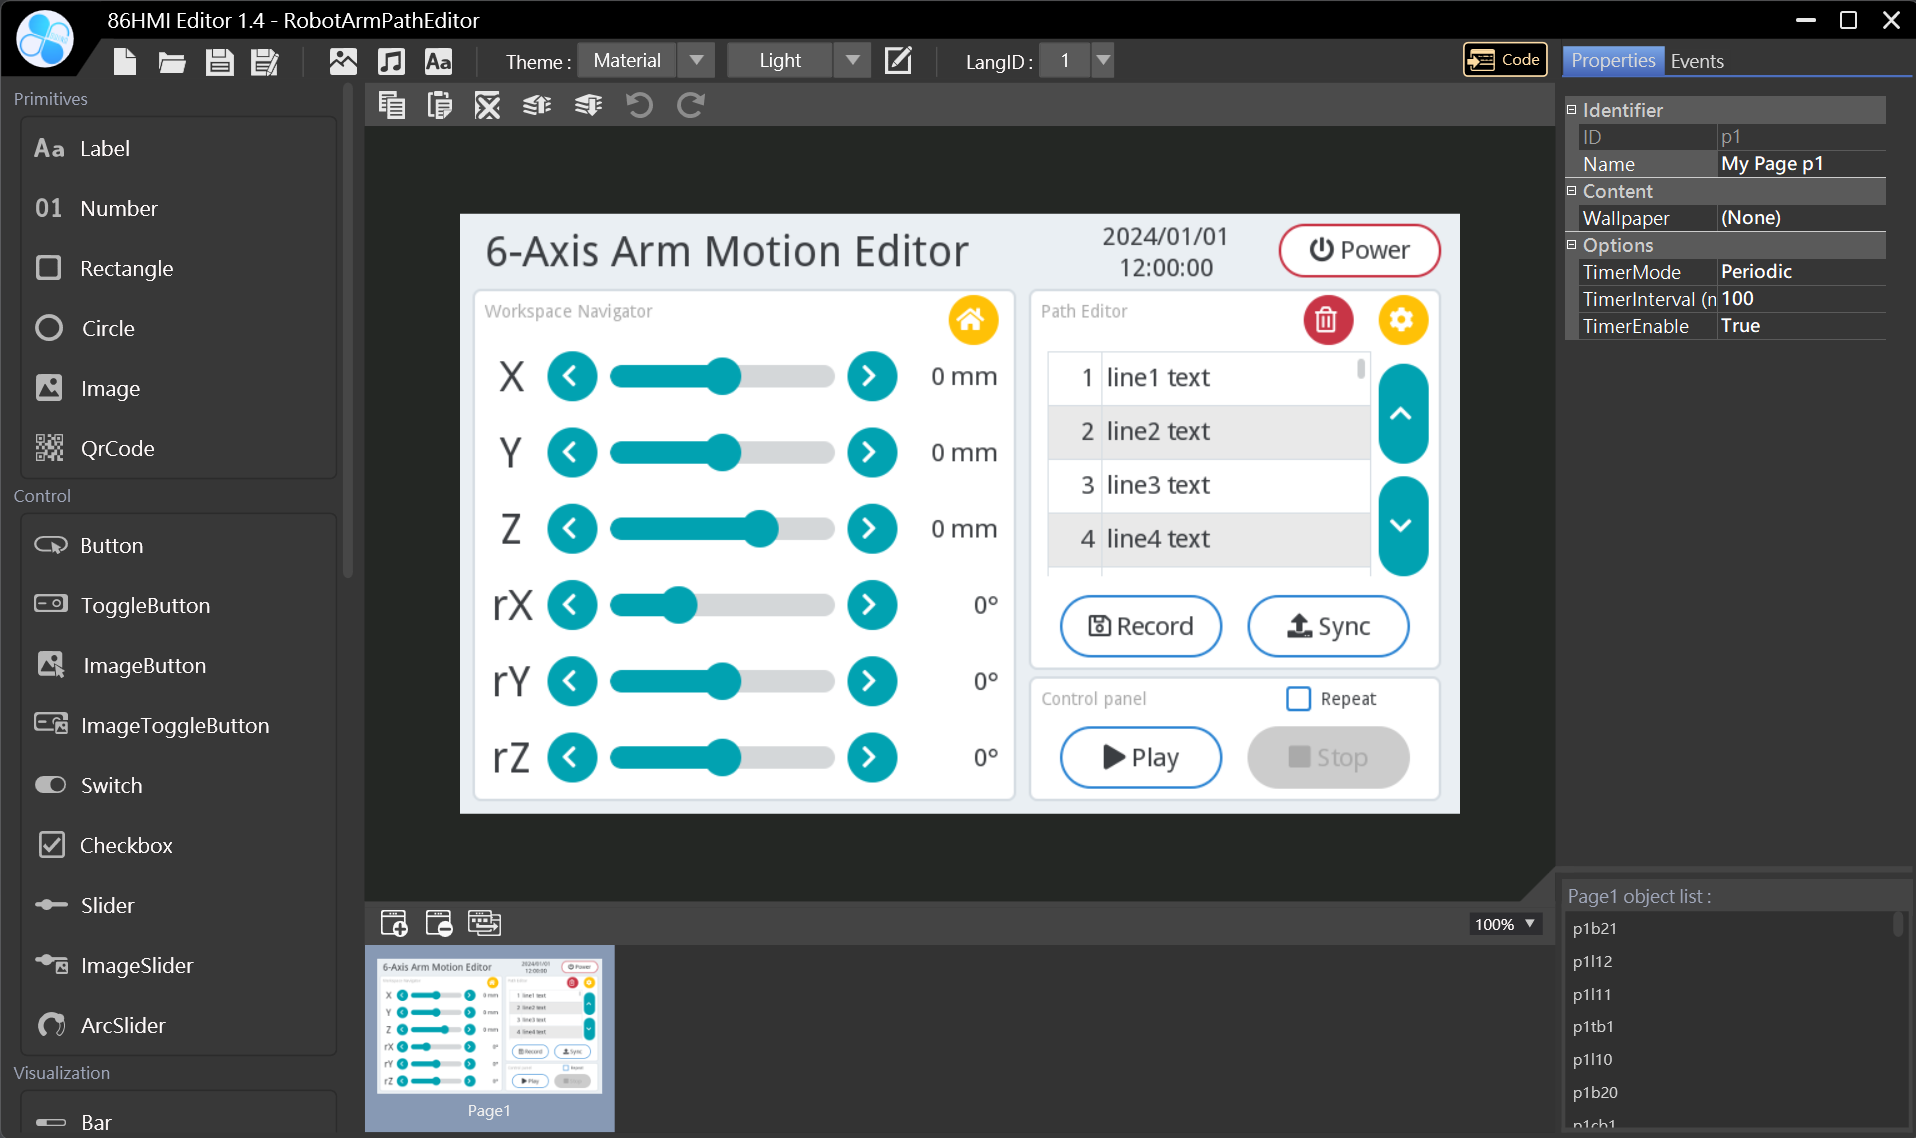
Task: Click the Redo arrow icon
Action: [691, 105]
